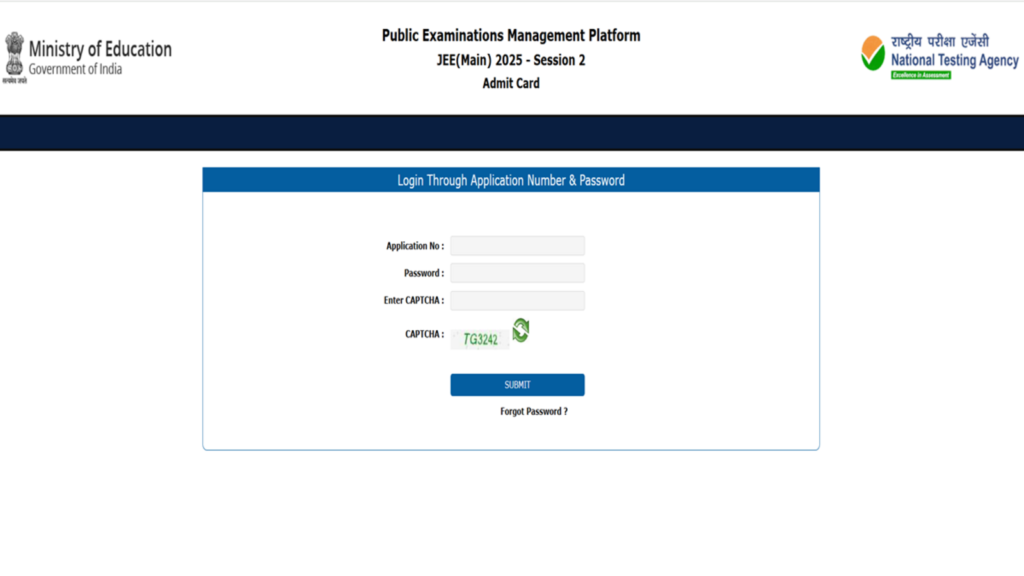The width and height of the screenshot is (1024, 576).
Task: Click the 'National Testing Agency' English text
Action: 954,60
